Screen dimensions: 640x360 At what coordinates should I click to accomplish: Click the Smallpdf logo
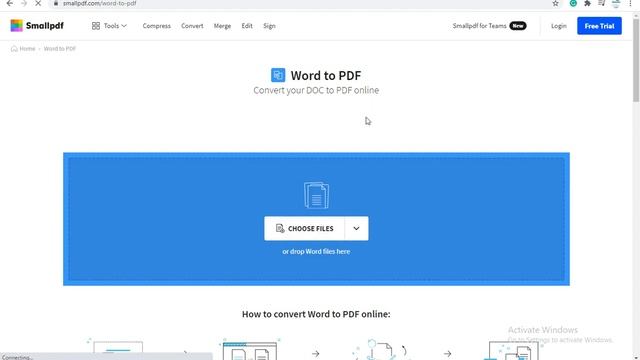37,26
